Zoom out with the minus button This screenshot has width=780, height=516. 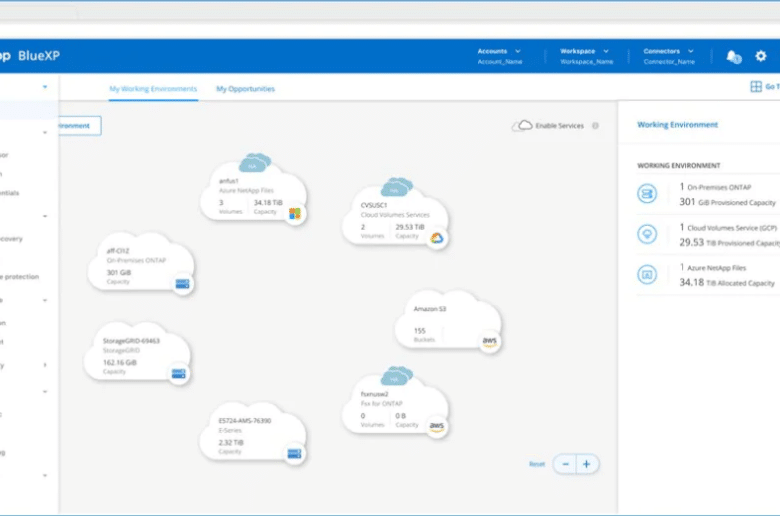tap(565, 464)
